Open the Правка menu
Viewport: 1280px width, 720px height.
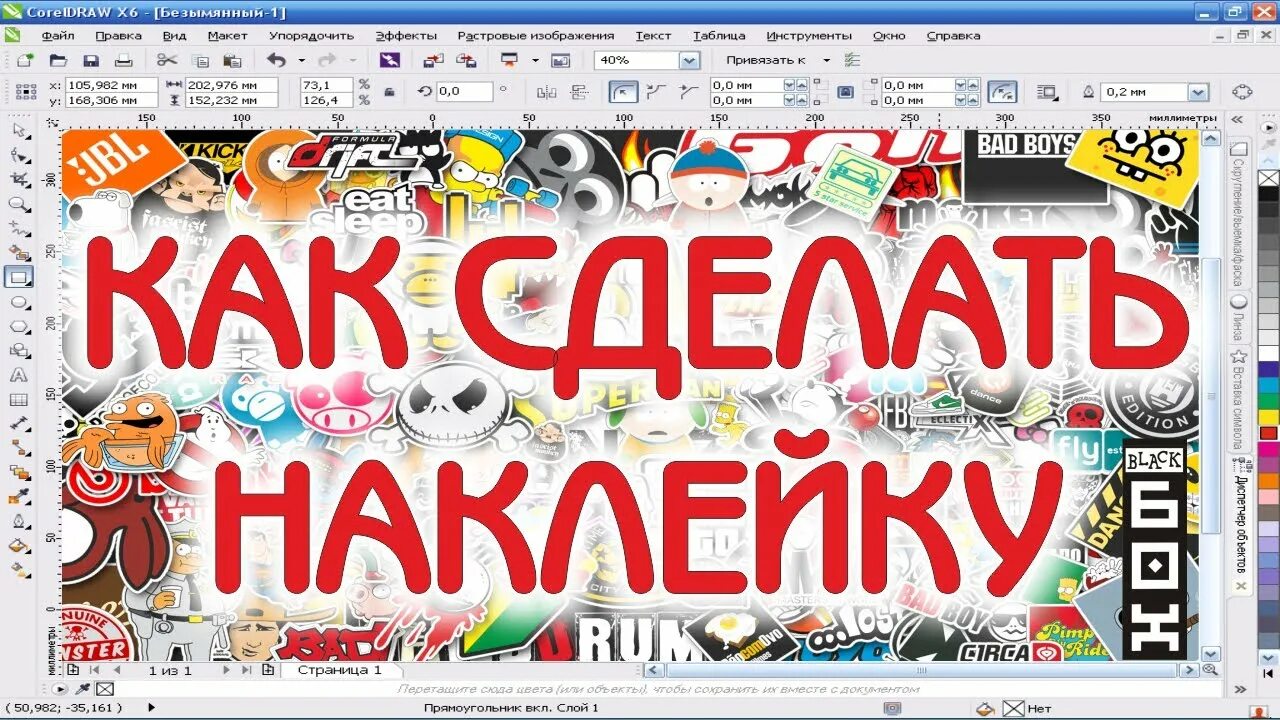(x=118, y=35)
